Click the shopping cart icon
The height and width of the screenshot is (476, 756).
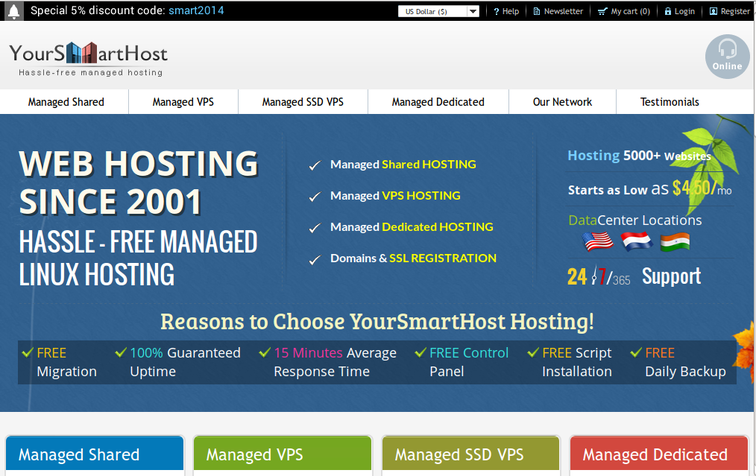click(602, 12)
